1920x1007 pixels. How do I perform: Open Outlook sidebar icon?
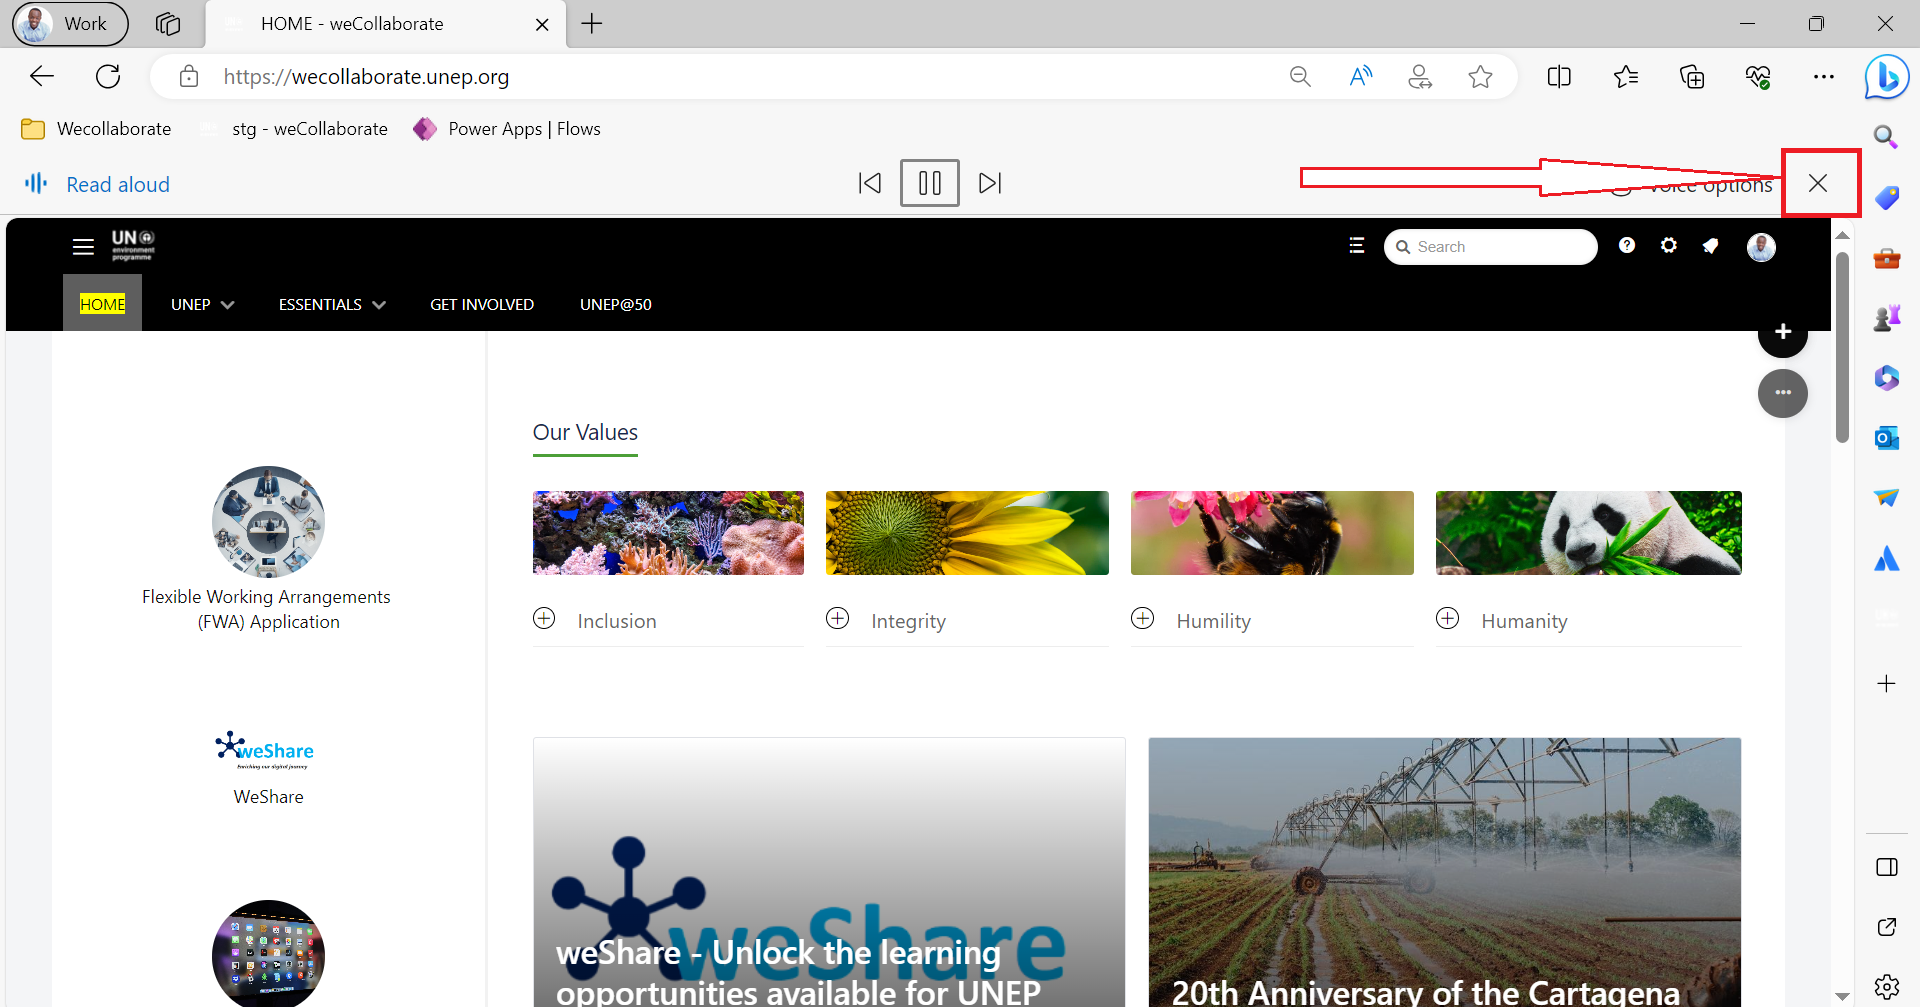[1887, 438]
